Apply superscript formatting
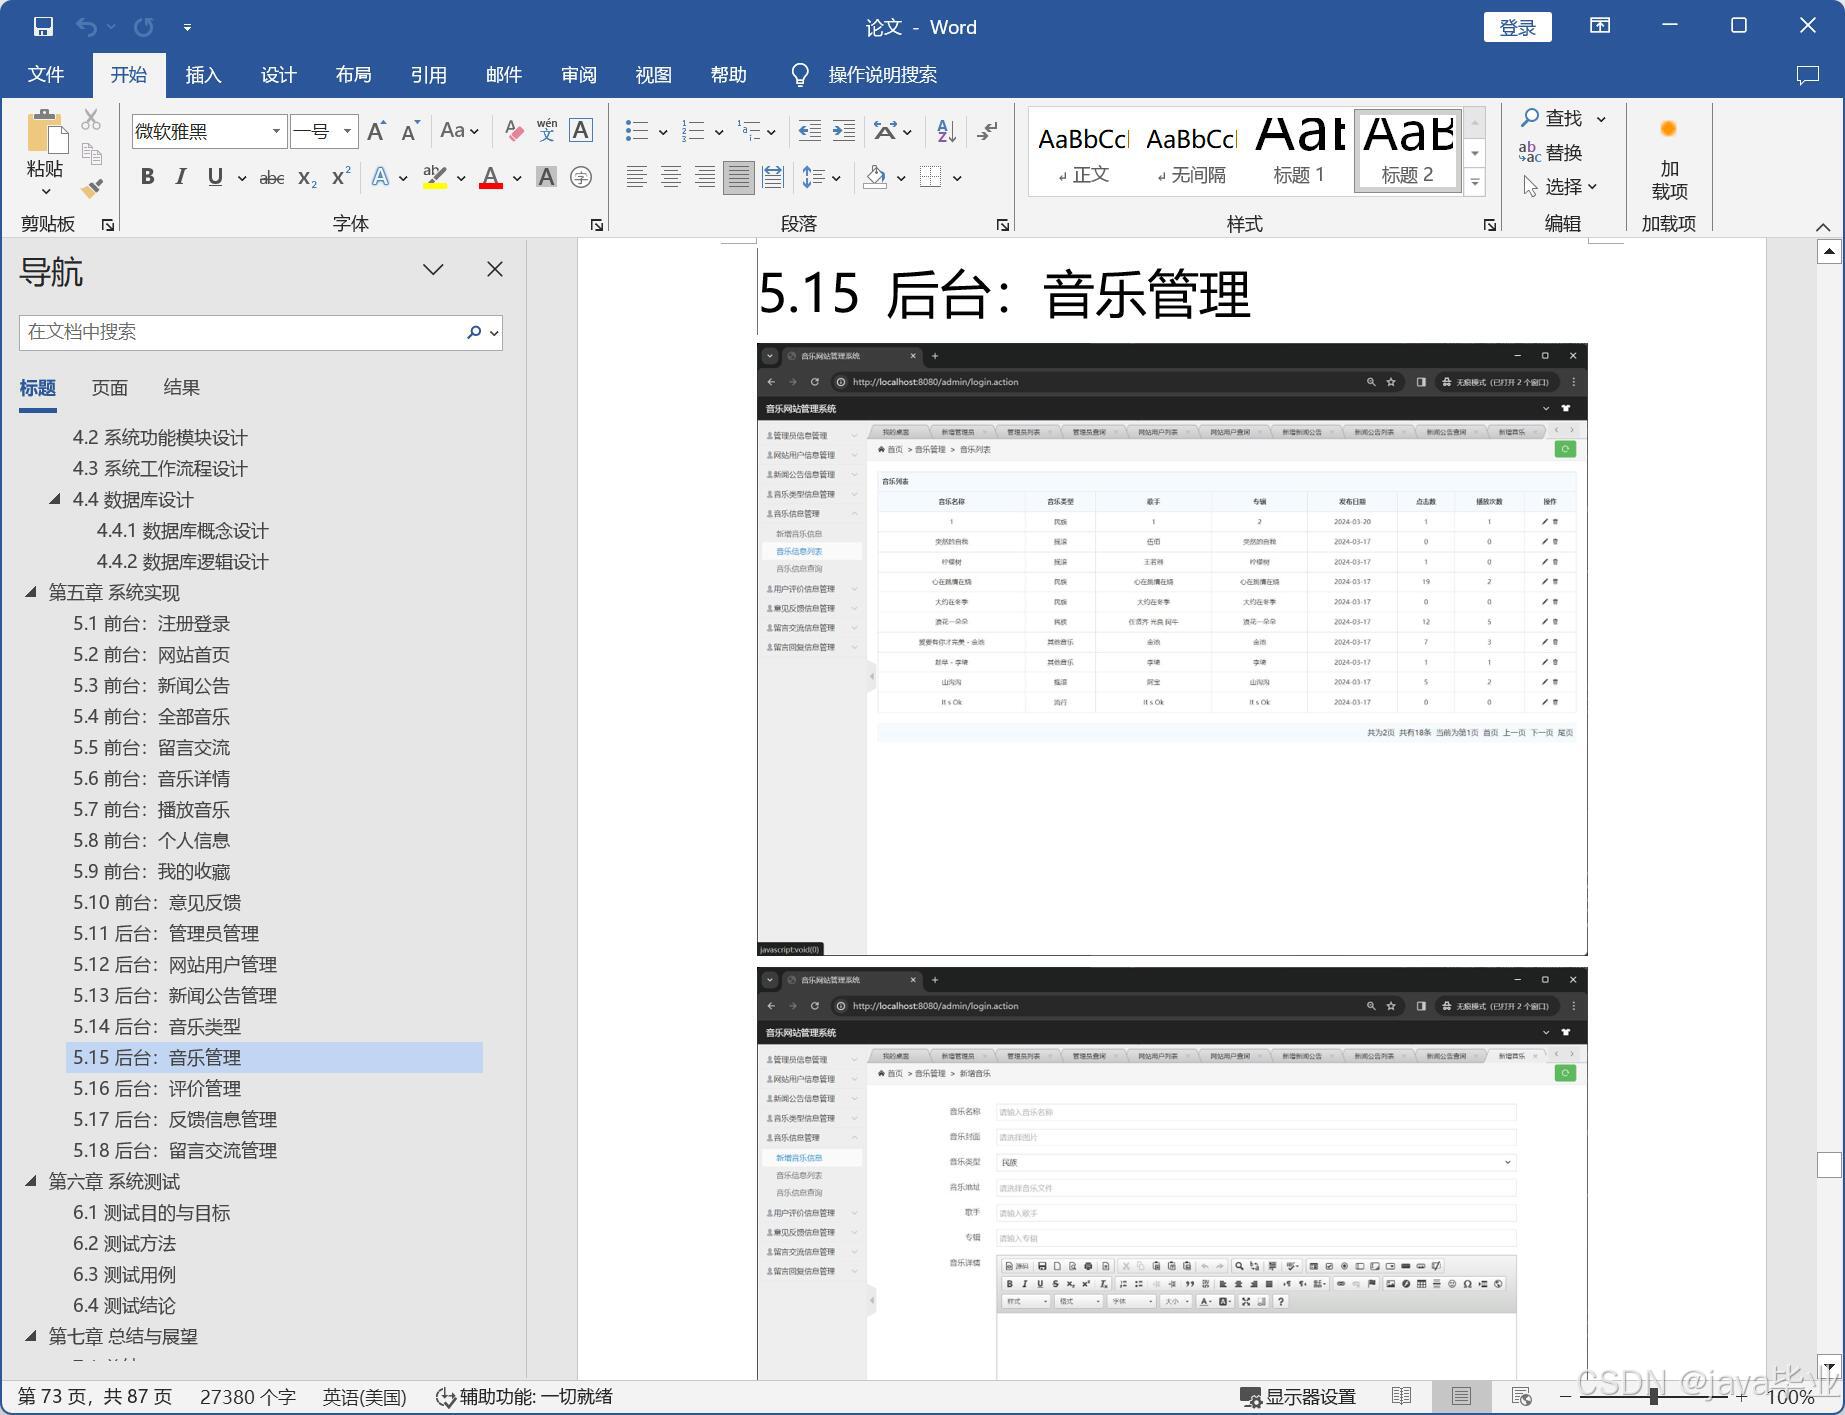Image resolution: width=1845 pixels, height=1415 pixels. click(341, 178)
